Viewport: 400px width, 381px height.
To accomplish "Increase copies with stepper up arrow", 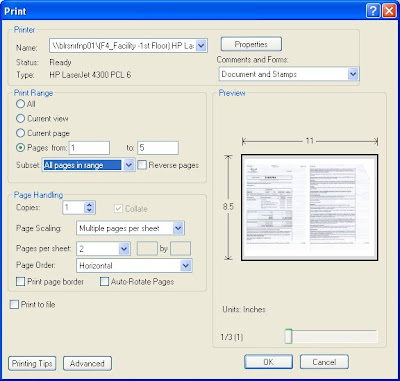I will (x=89, y=205).
